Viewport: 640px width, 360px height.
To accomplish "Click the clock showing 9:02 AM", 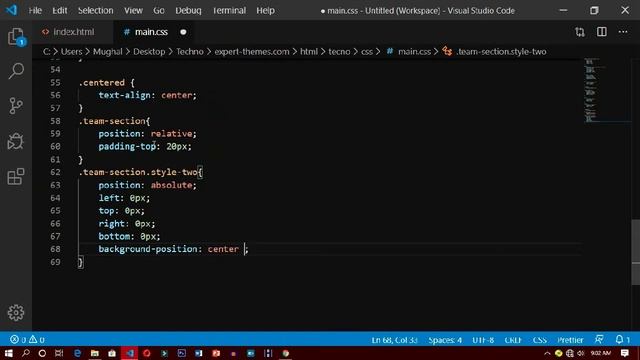I will tap(601, 353).
